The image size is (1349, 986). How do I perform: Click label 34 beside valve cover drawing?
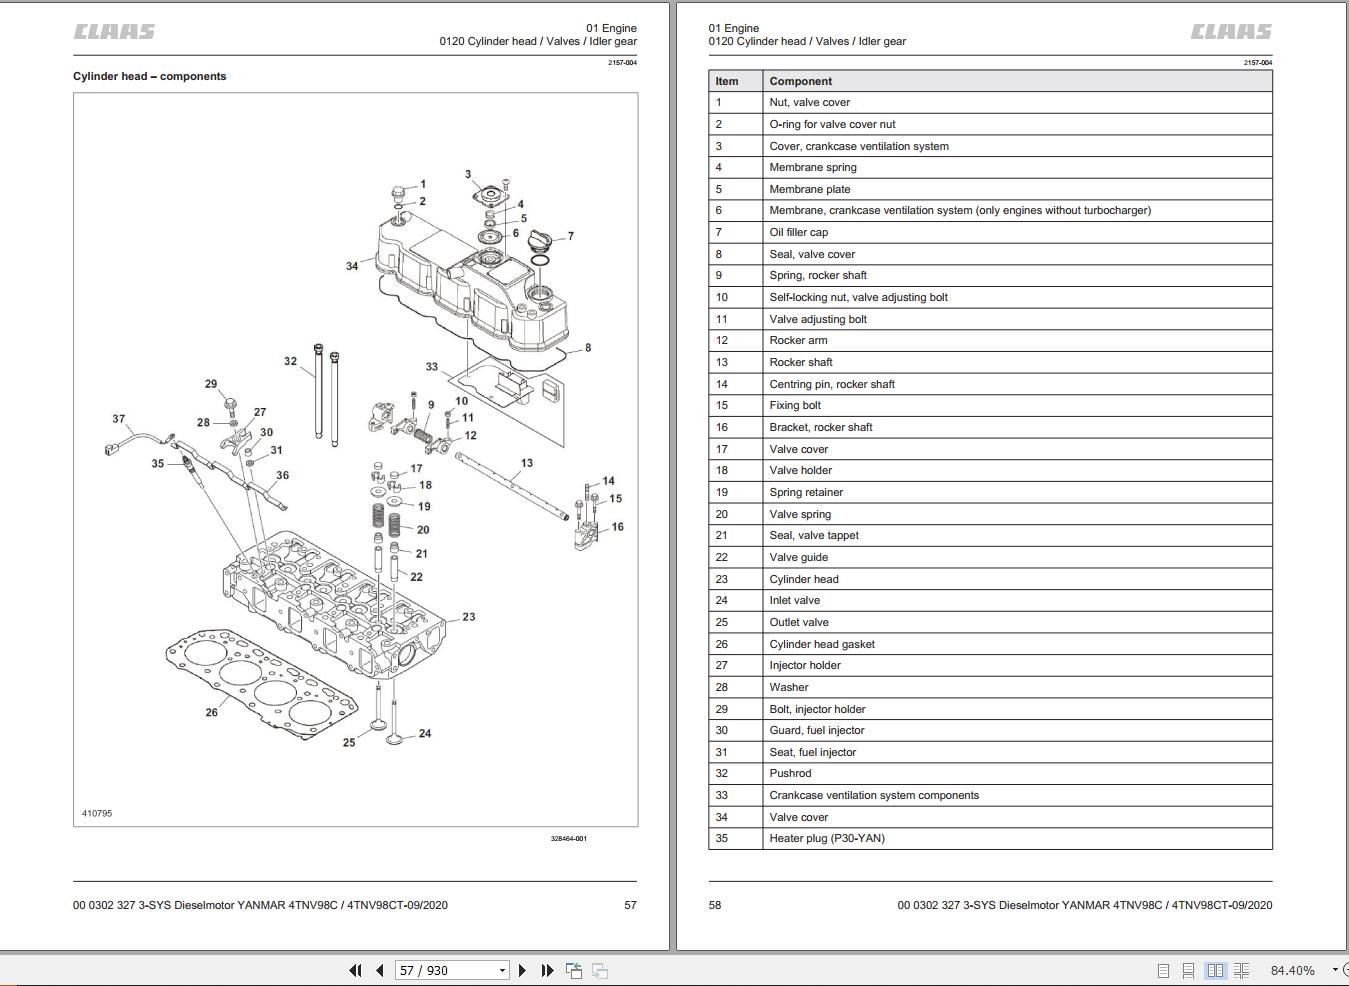[x=352, y=266]
